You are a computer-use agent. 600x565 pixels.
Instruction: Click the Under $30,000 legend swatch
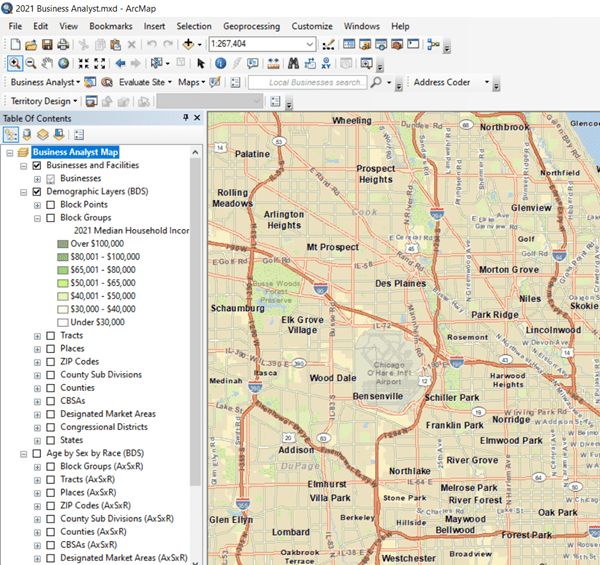63,322
